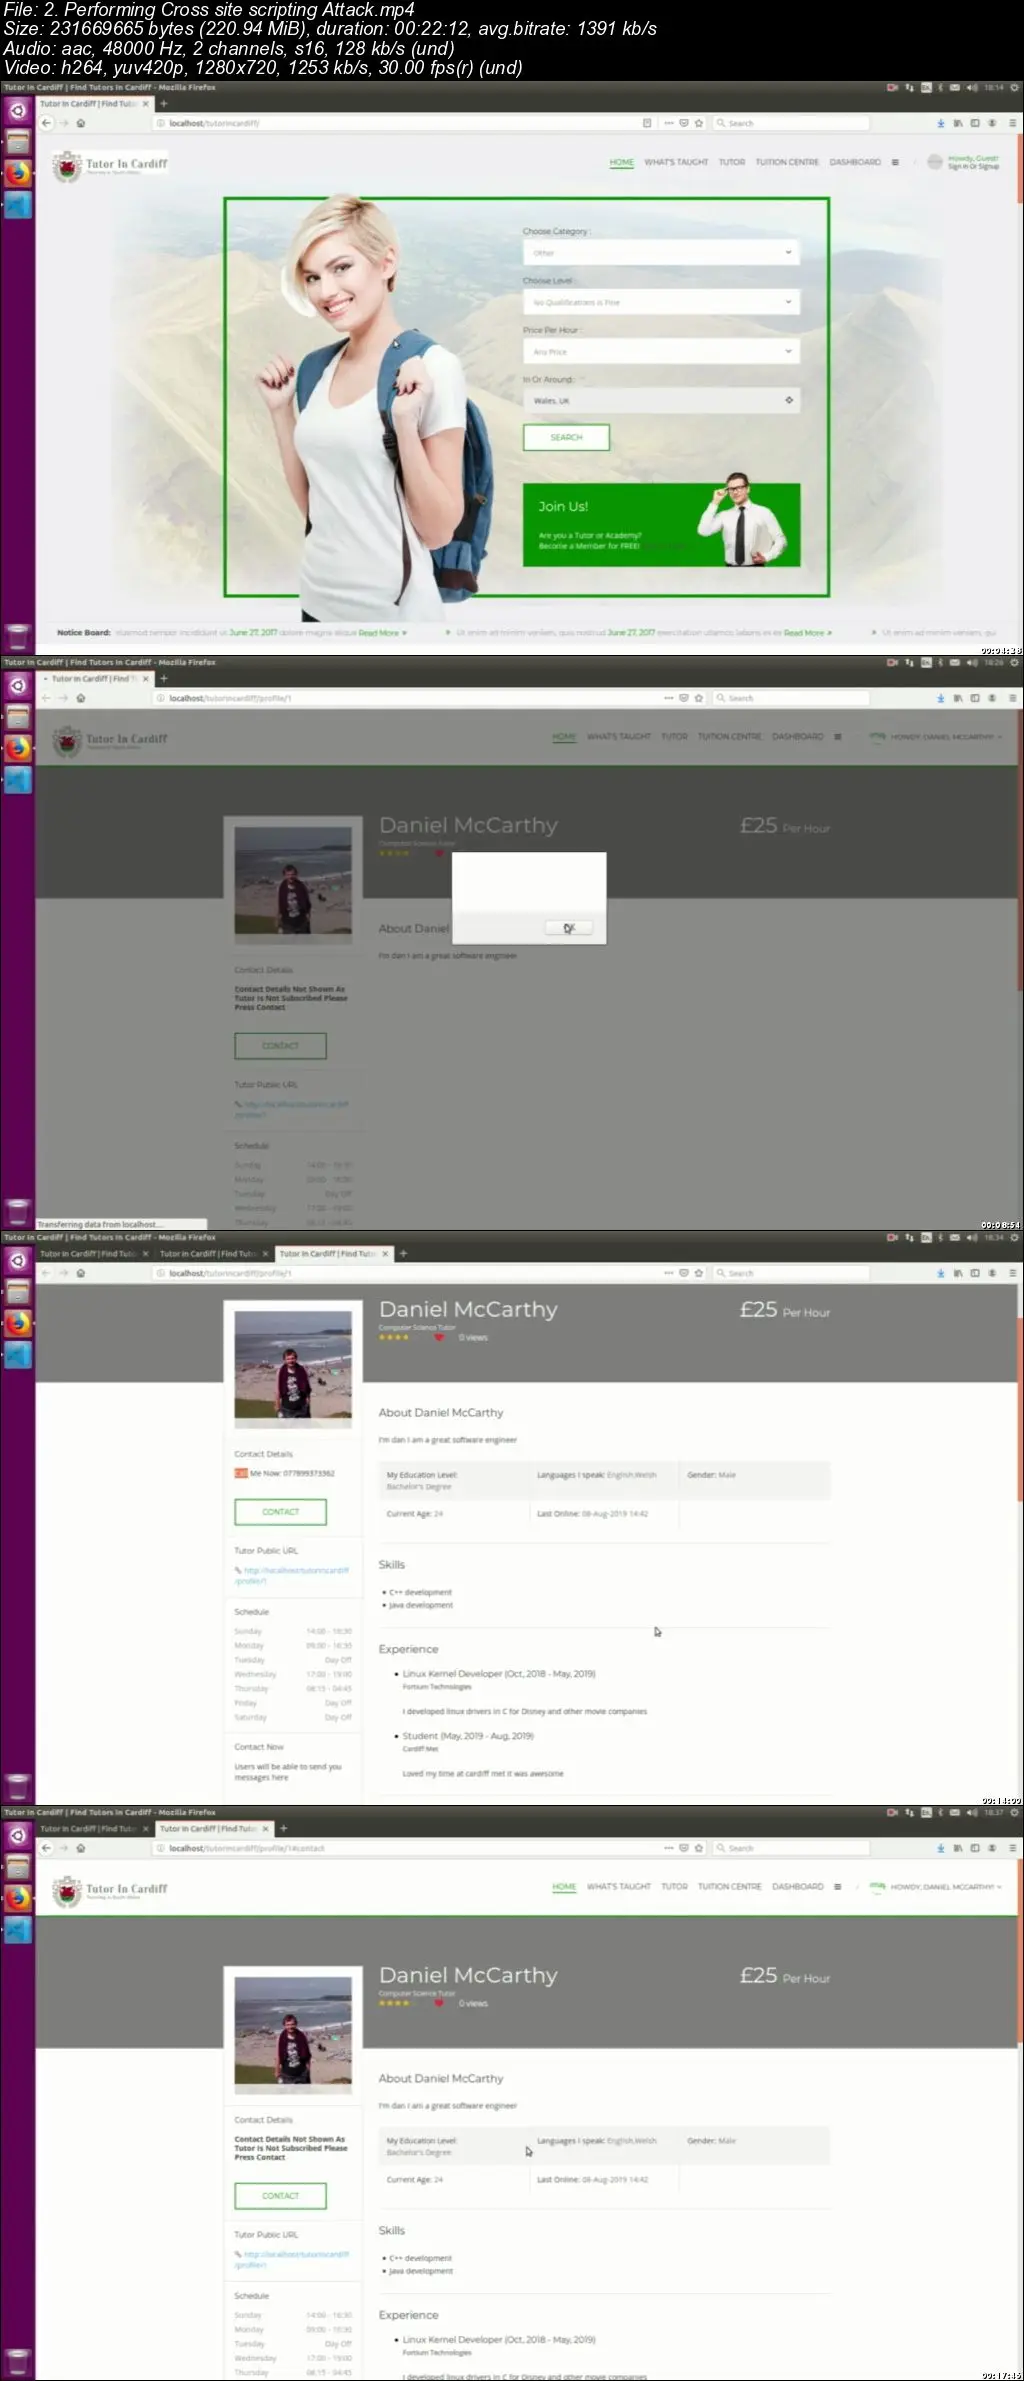Click the 'Linux Kernel Developer' experience entry
1024x2381 pixels.
(498, 1674)
